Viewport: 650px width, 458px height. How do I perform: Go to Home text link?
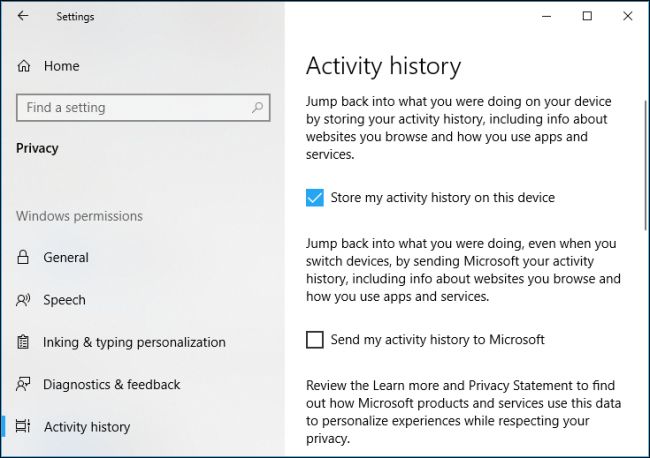pos(61,66)
